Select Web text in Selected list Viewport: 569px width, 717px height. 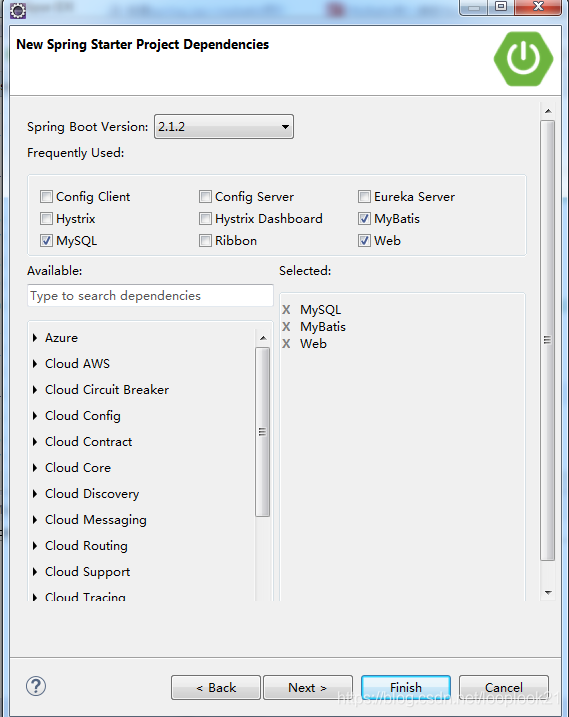[313, 344]
